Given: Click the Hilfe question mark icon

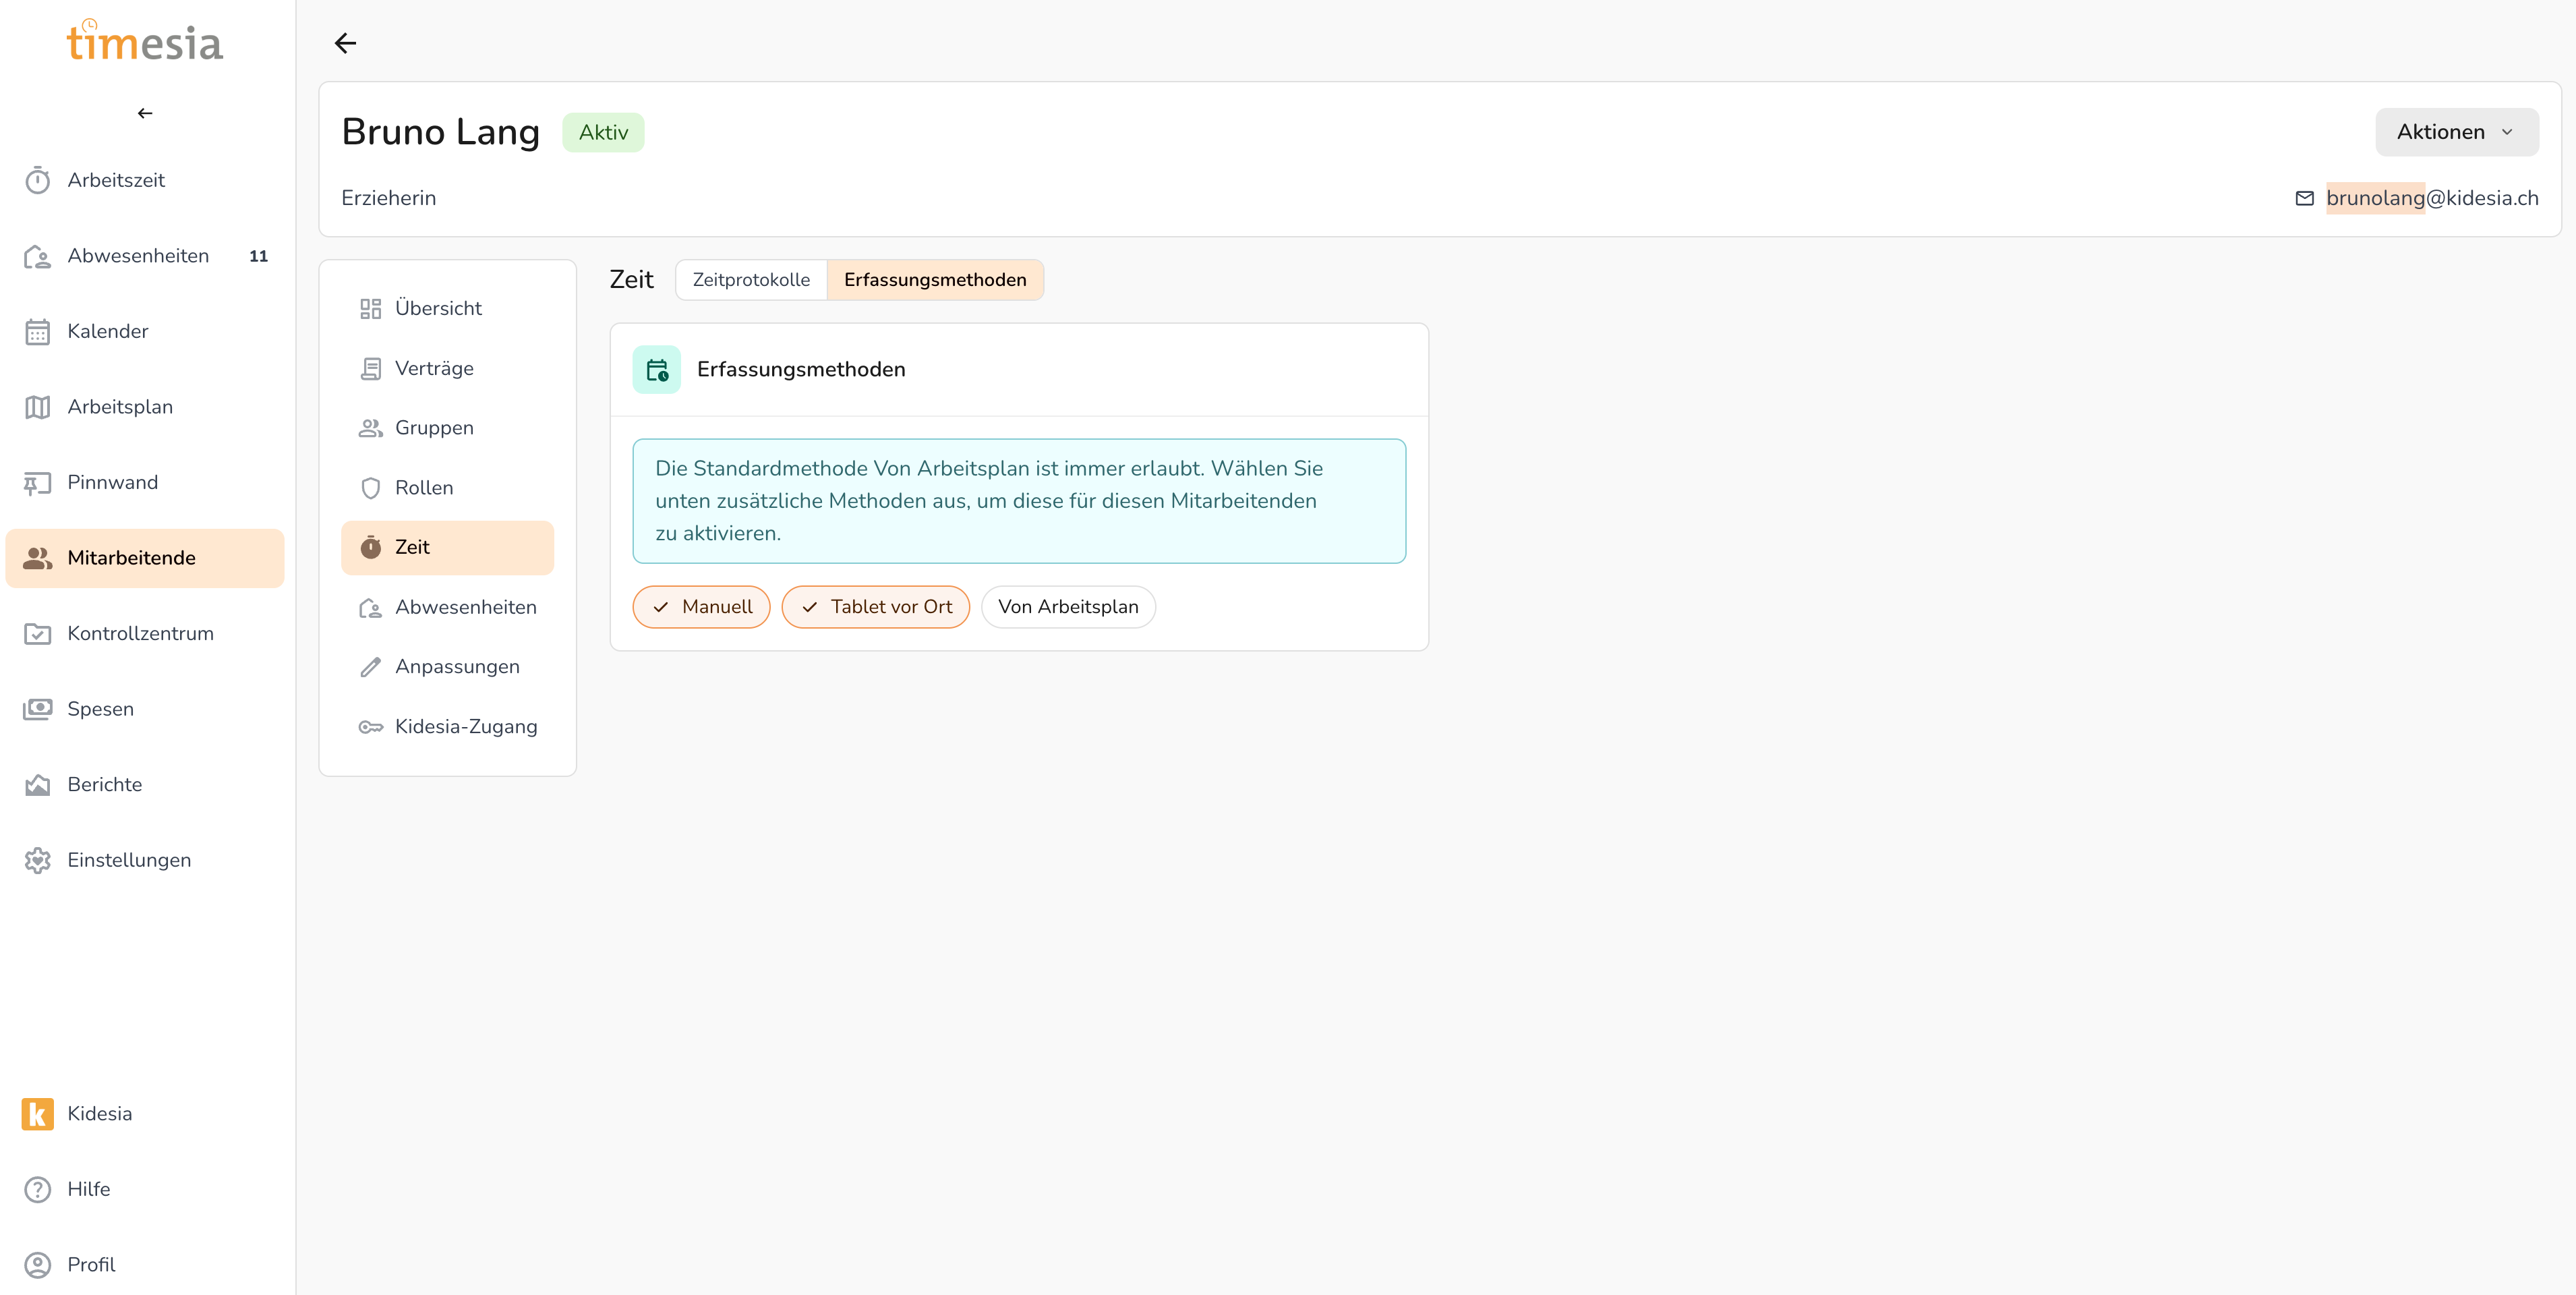Looking at the screenshot, I should (x=38, y=1189).
